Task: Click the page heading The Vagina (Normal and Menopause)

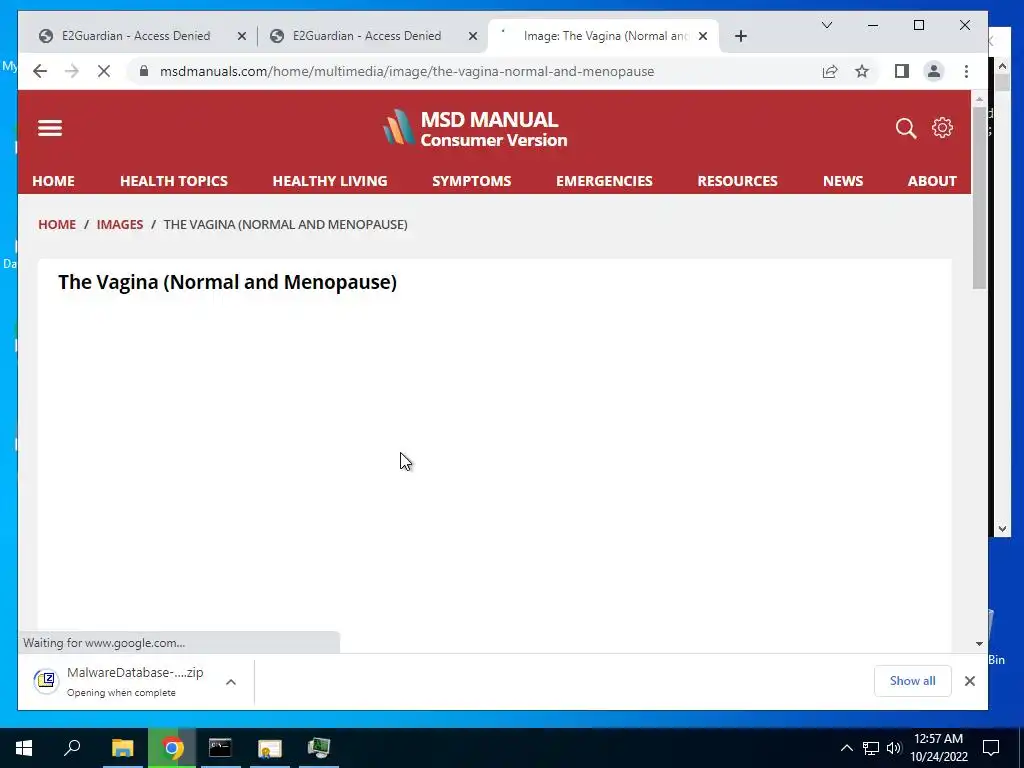Action: 227,282
